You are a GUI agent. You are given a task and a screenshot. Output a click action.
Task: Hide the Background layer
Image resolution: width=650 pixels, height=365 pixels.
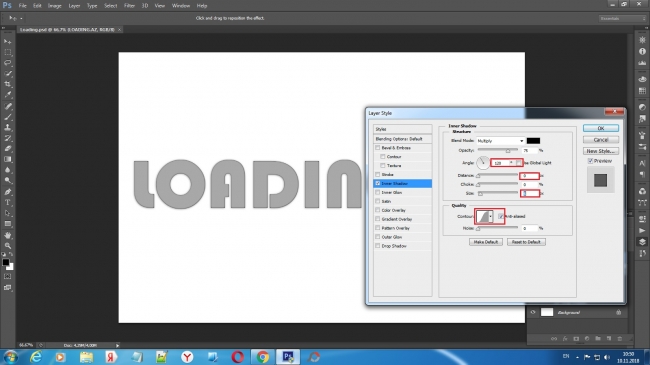533,312
